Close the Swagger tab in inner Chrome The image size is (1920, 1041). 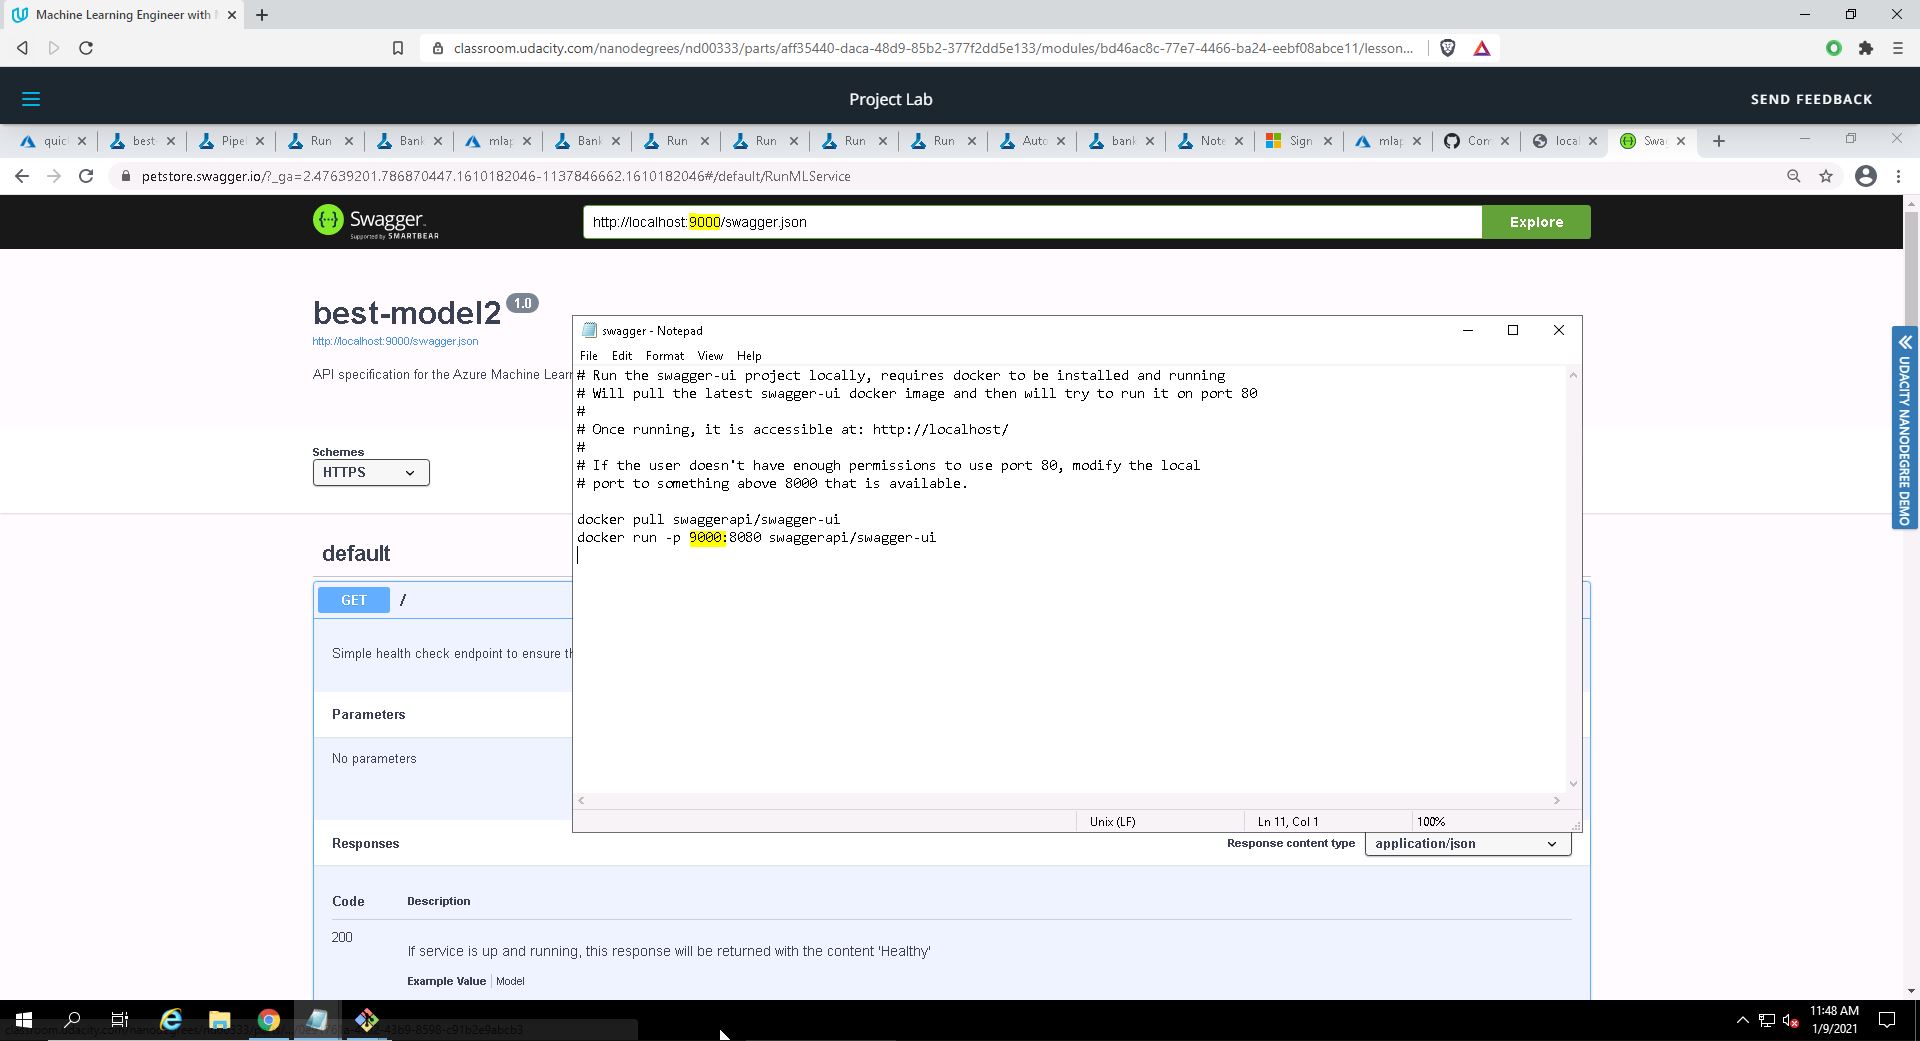coord(1681,141)
